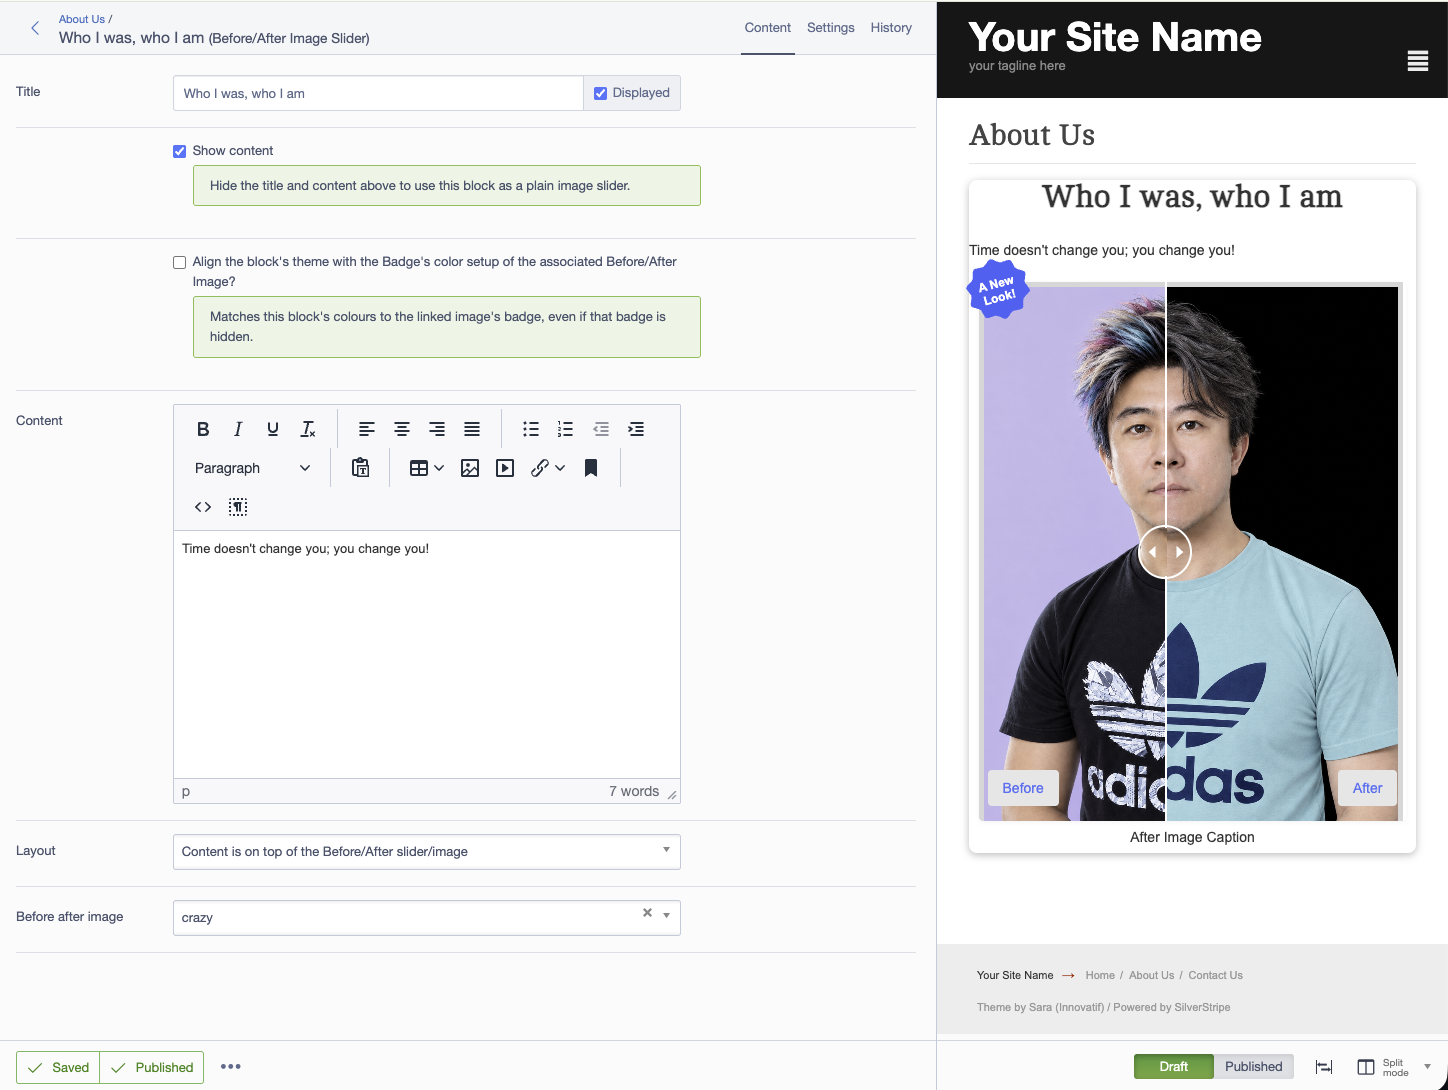Switch to the History tab
Screen dimensions: 1448x1090
click(891, 28)
